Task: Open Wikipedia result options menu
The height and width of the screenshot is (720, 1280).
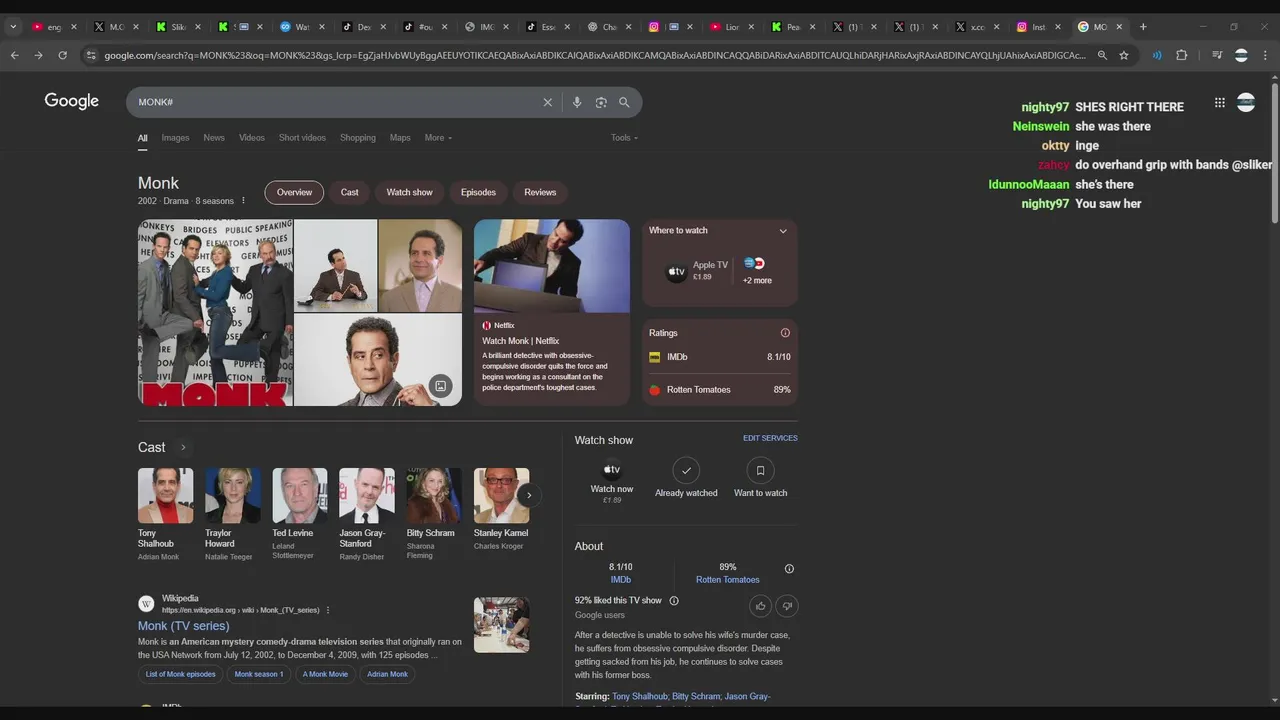Action: [328, 610]
